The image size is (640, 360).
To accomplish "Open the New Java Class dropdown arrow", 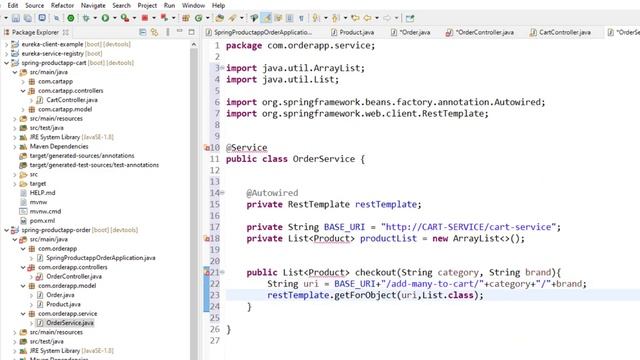I will (207, 18).
